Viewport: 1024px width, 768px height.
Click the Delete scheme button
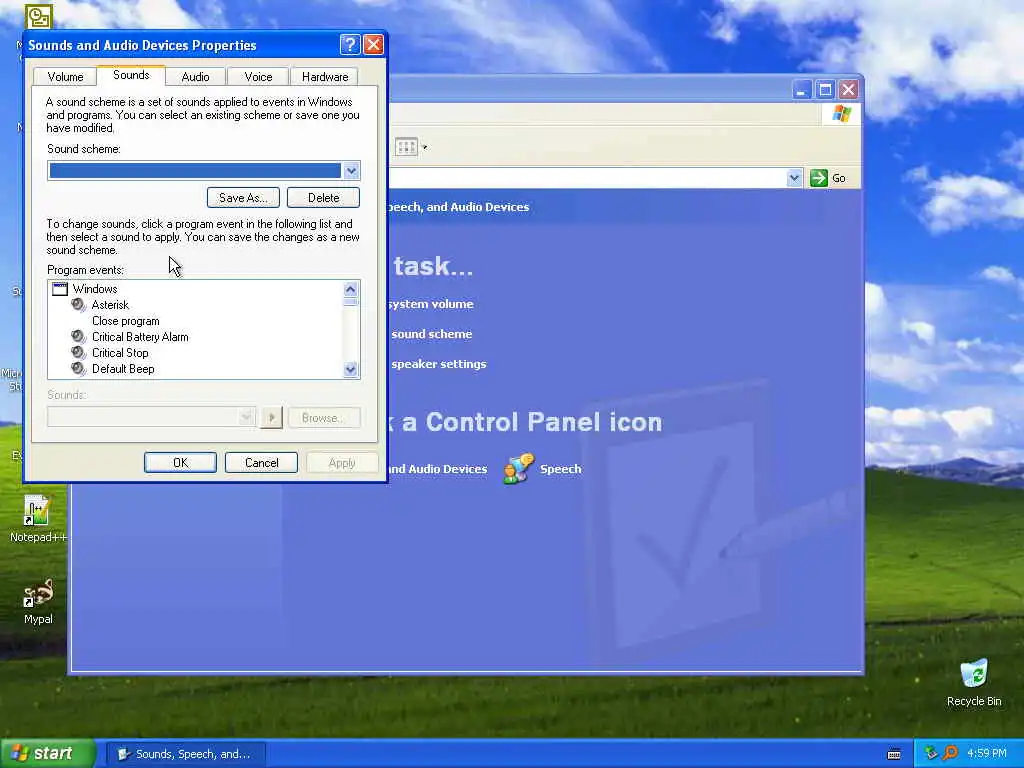[323, 197]
